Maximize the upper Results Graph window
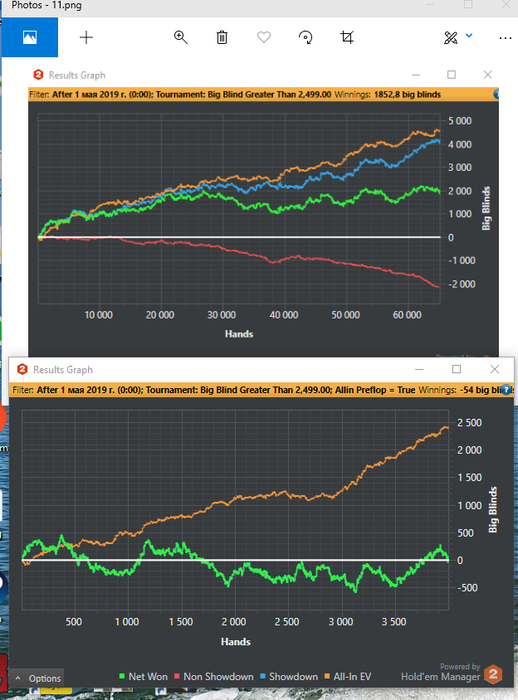518x700 pixels. pyautogui.click(x=451, y=75)
